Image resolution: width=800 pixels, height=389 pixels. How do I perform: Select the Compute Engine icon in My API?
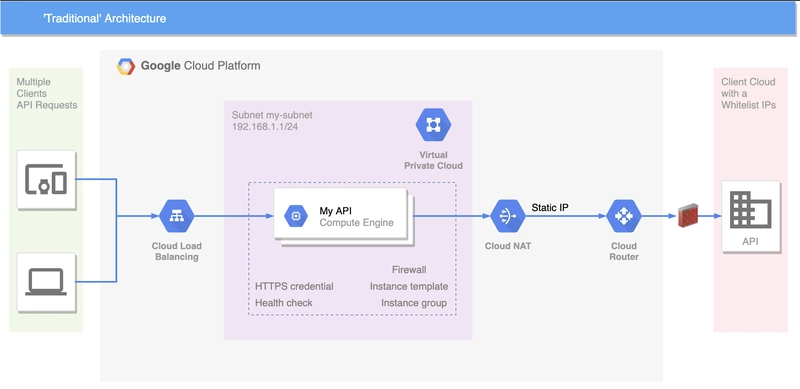coord(296,216)
